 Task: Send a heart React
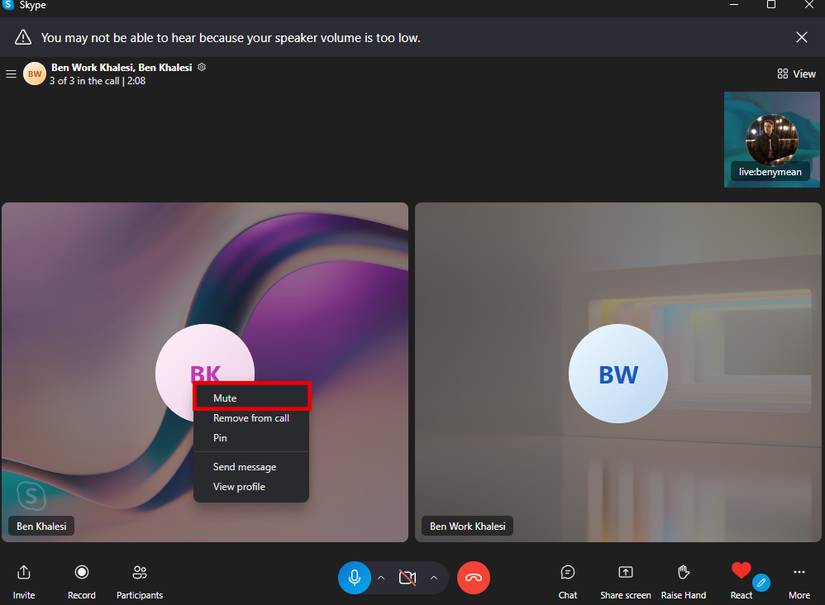[741, 572]
